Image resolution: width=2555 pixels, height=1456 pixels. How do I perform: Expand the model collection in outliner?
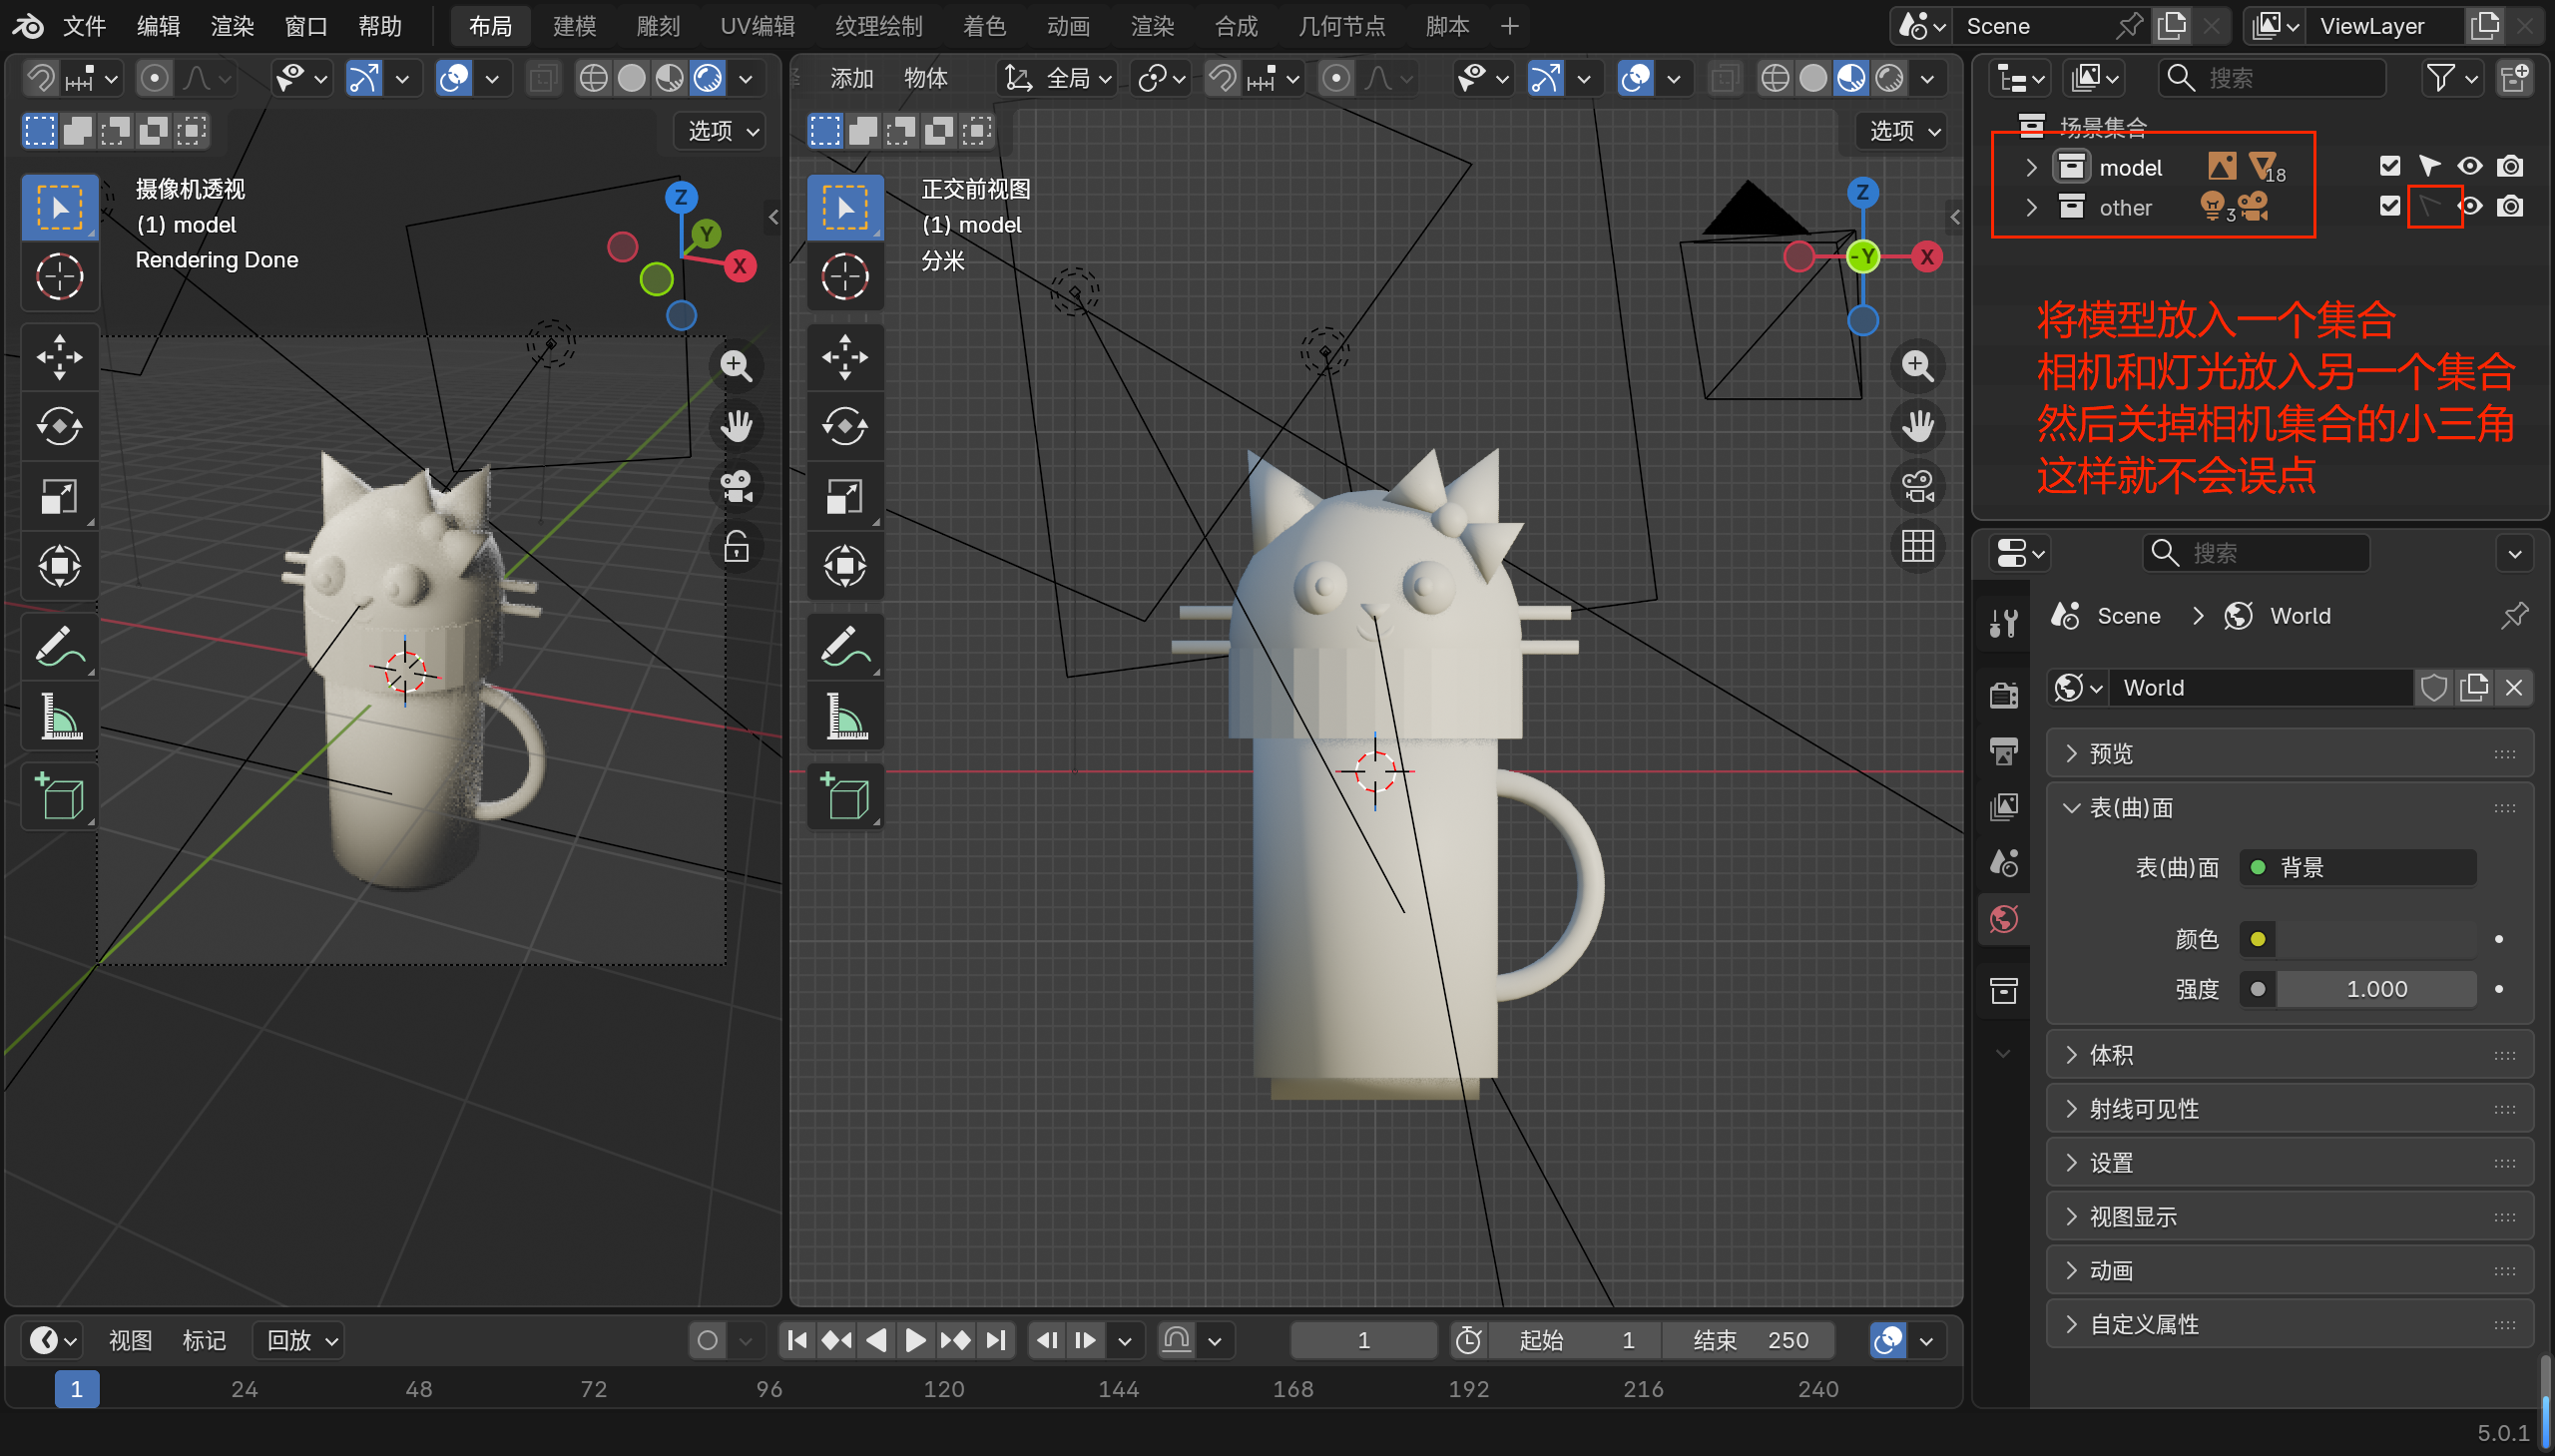2031,167
